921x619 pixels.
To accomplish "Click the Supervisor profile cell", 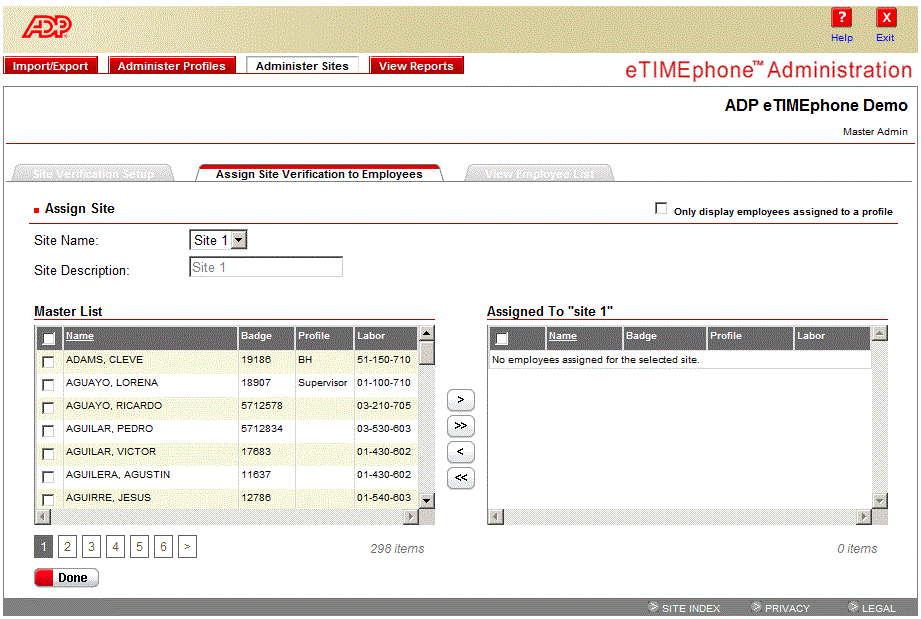I will coord(322,383).
